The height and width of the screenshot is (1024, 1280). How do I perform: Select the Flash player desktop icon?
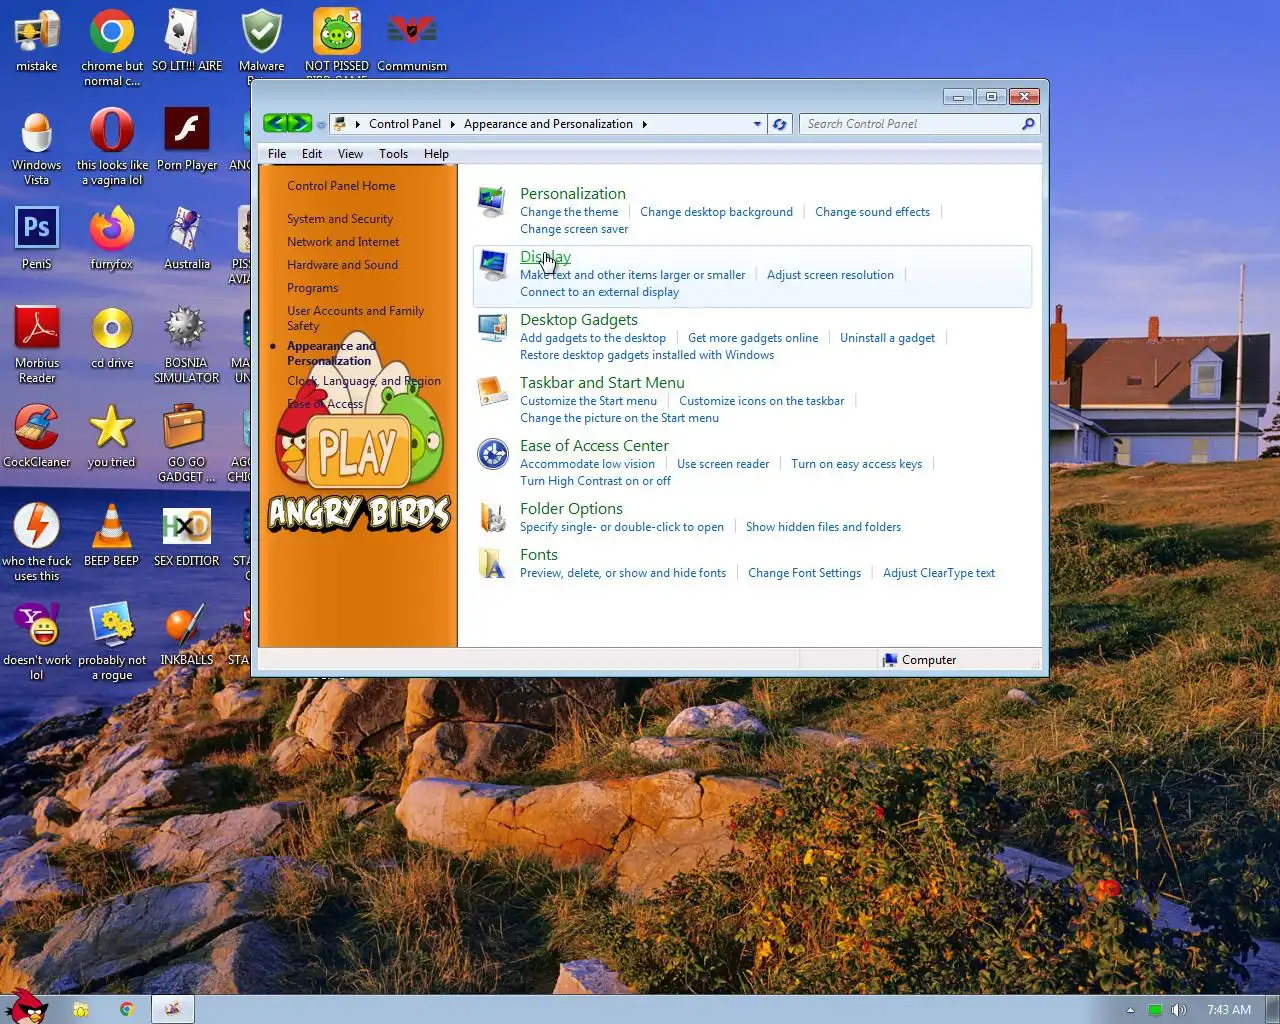pyautogui.click(x=187, y=139)
